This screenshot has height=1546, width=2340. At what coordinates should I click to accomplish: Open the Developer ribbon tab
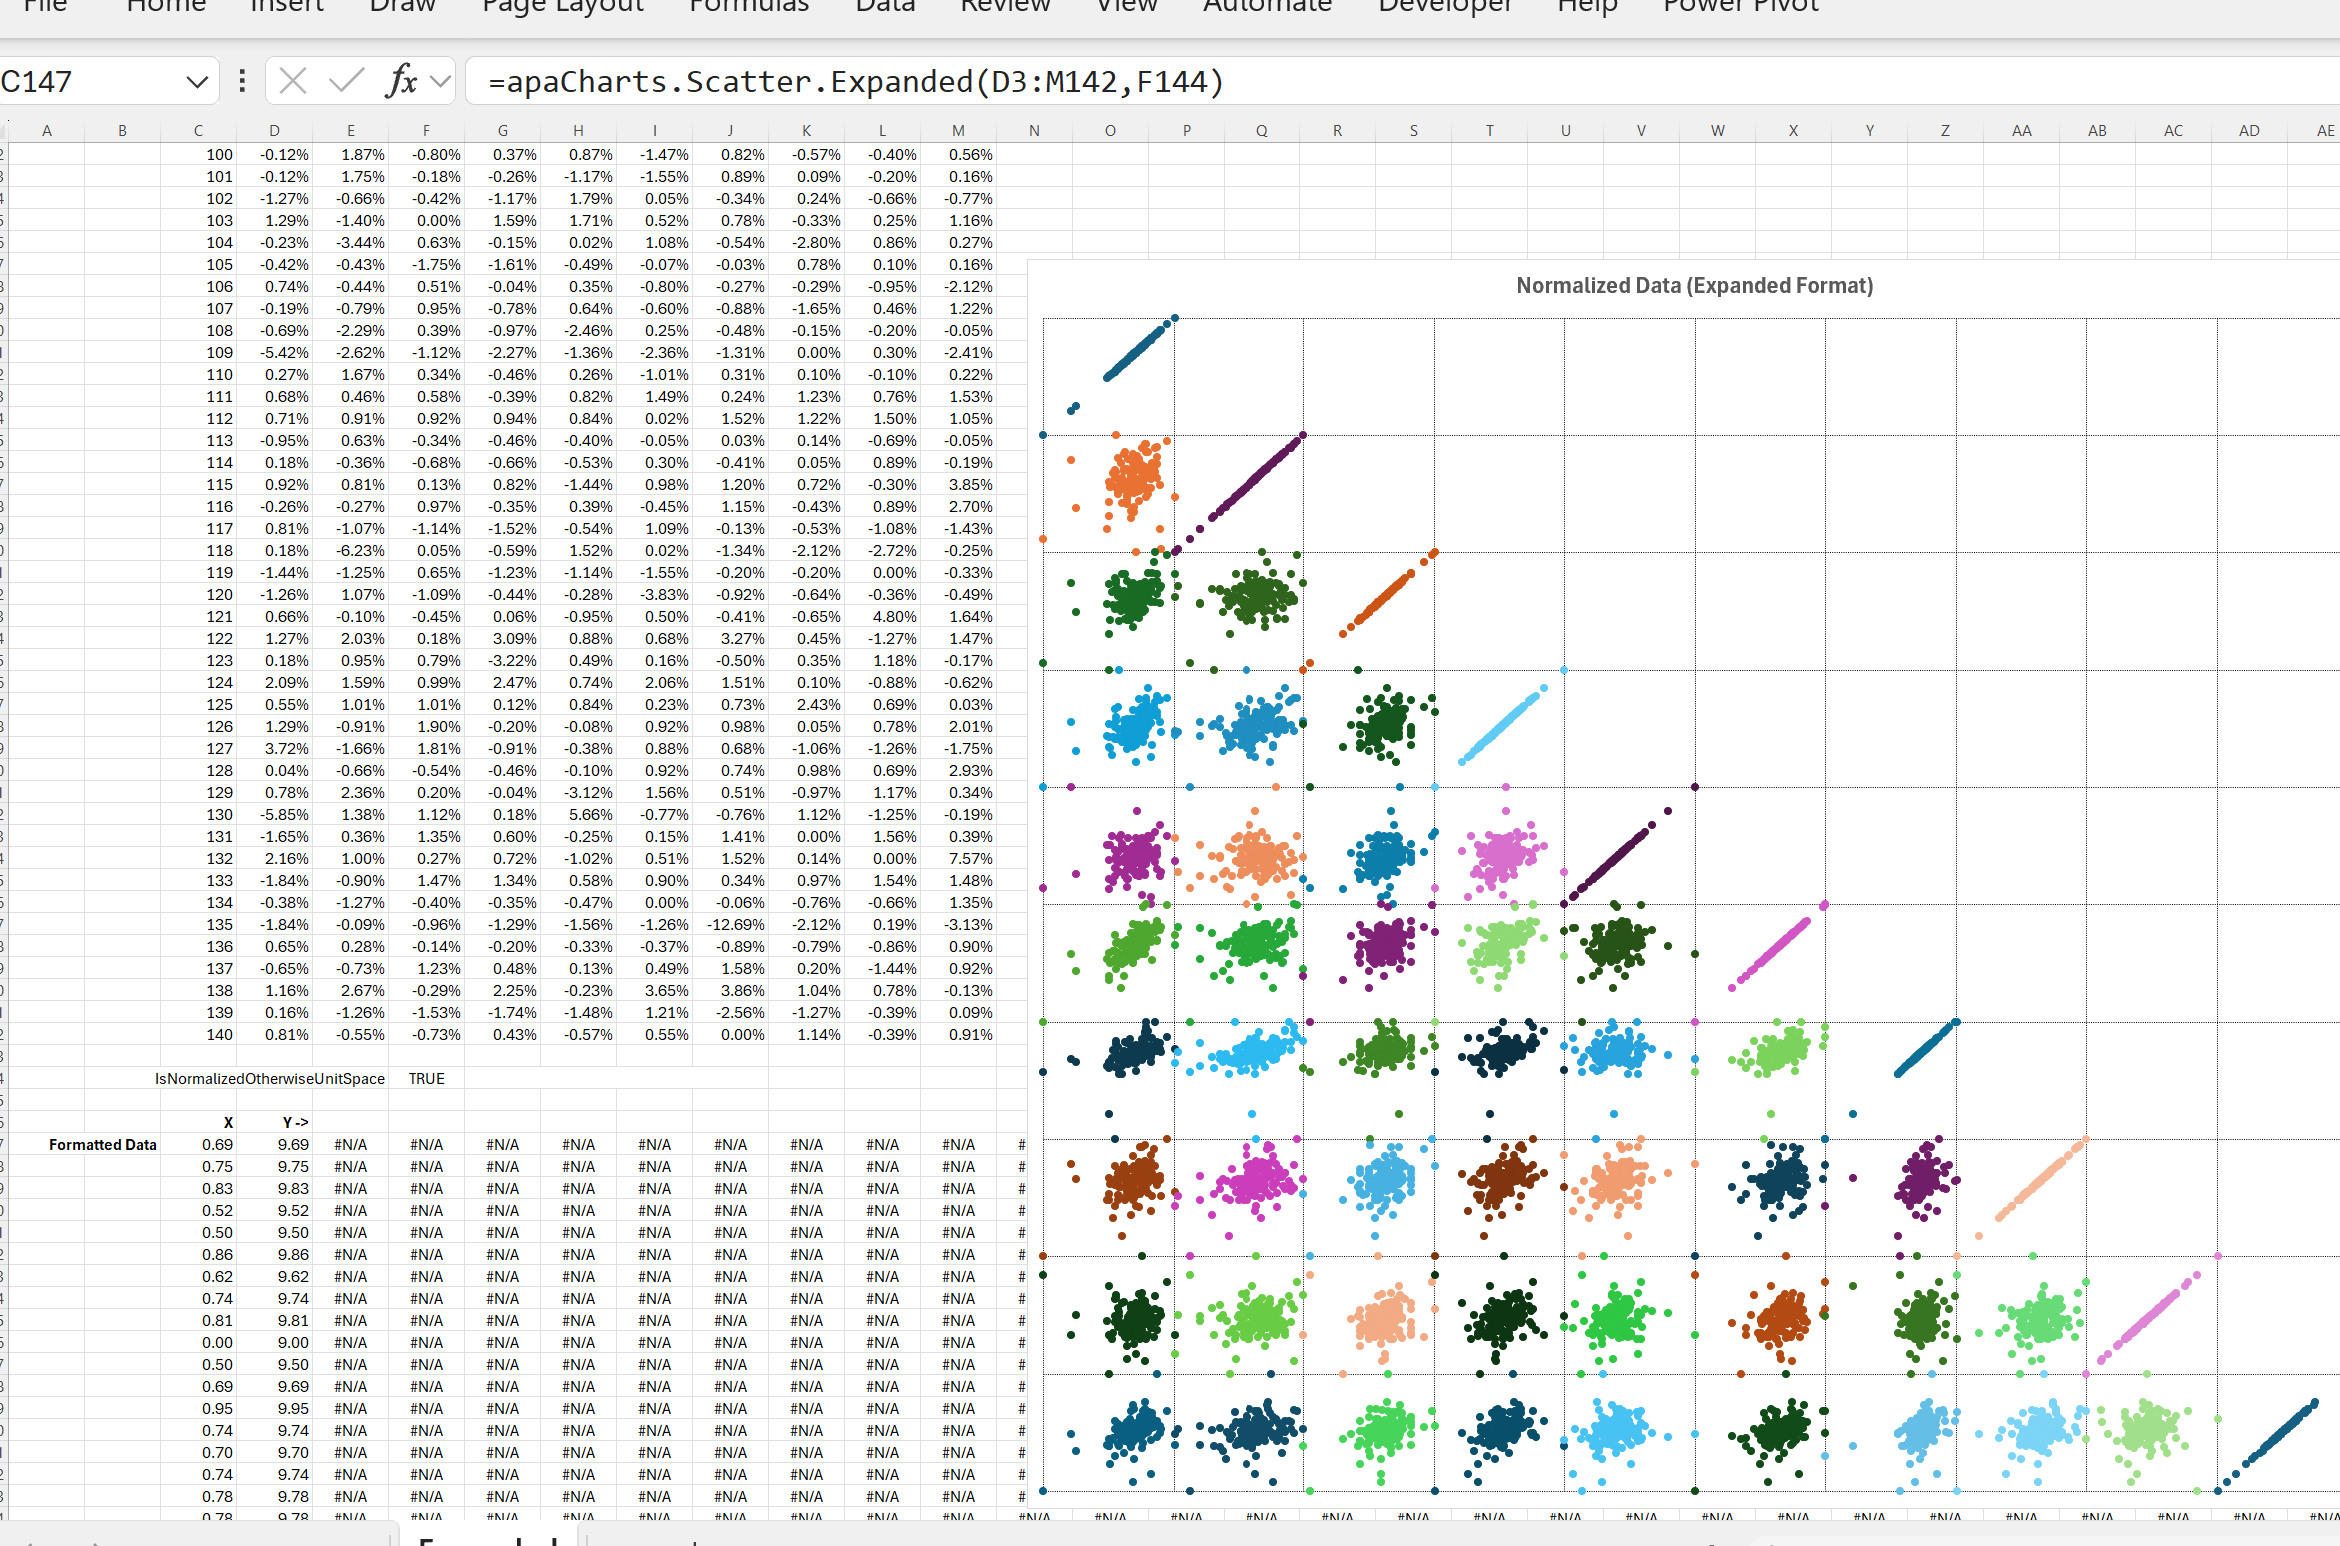[1445, 7]
